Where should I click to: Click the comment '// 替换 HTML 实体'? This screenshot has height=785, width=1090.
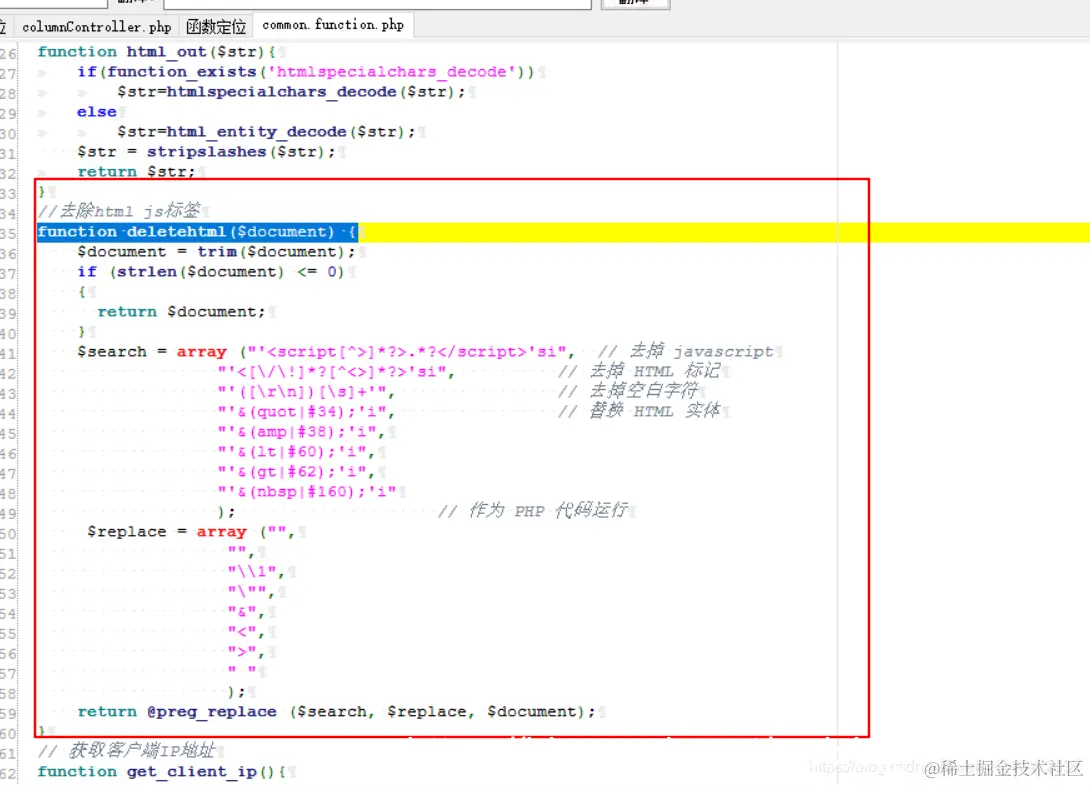(x=639, y=411)
